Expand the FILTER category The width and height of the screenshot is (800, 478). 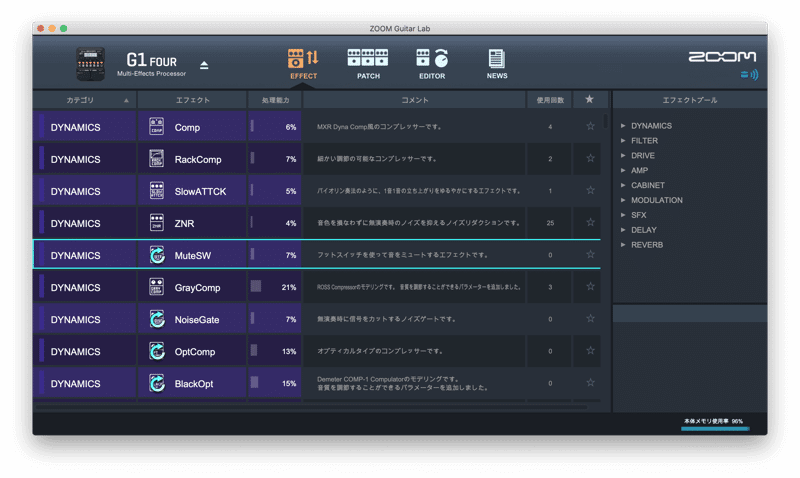point(623,140)
